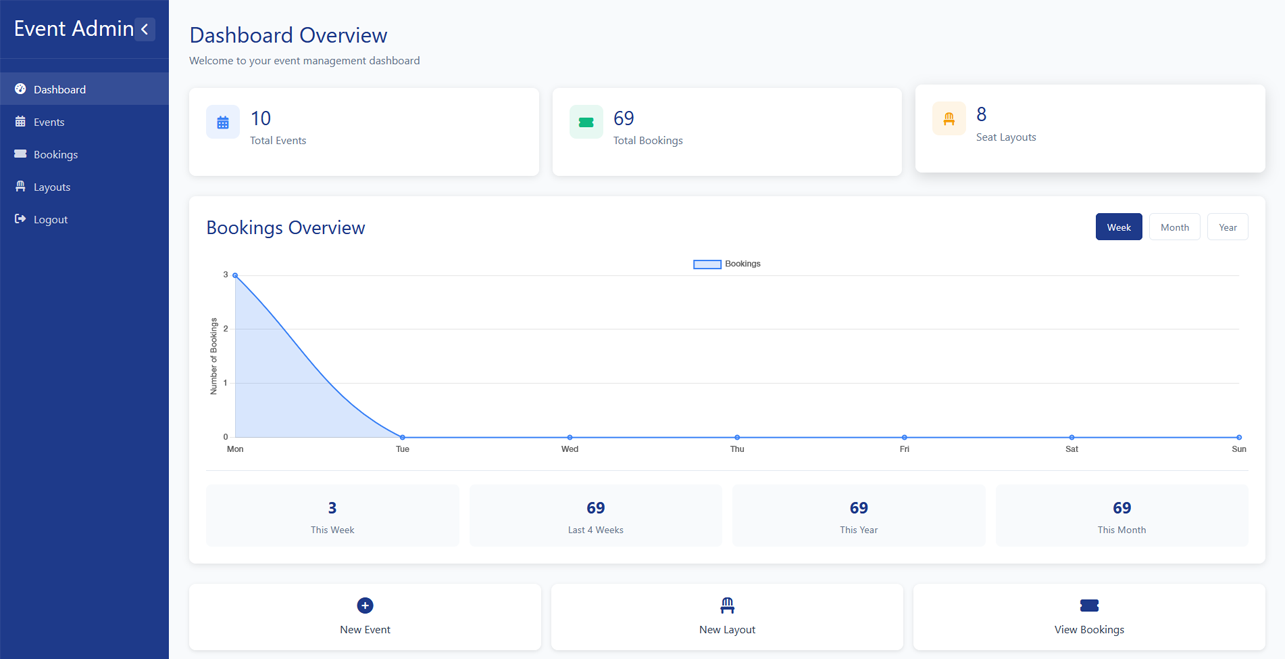Click the blue calendar icon on Total Events

pyautogui.click(x=223, y=122)
